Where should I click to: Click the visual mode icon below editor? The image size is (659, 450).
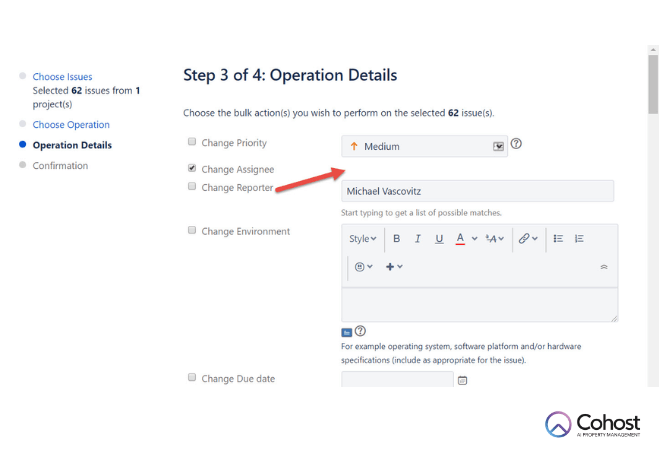(346, 332)
